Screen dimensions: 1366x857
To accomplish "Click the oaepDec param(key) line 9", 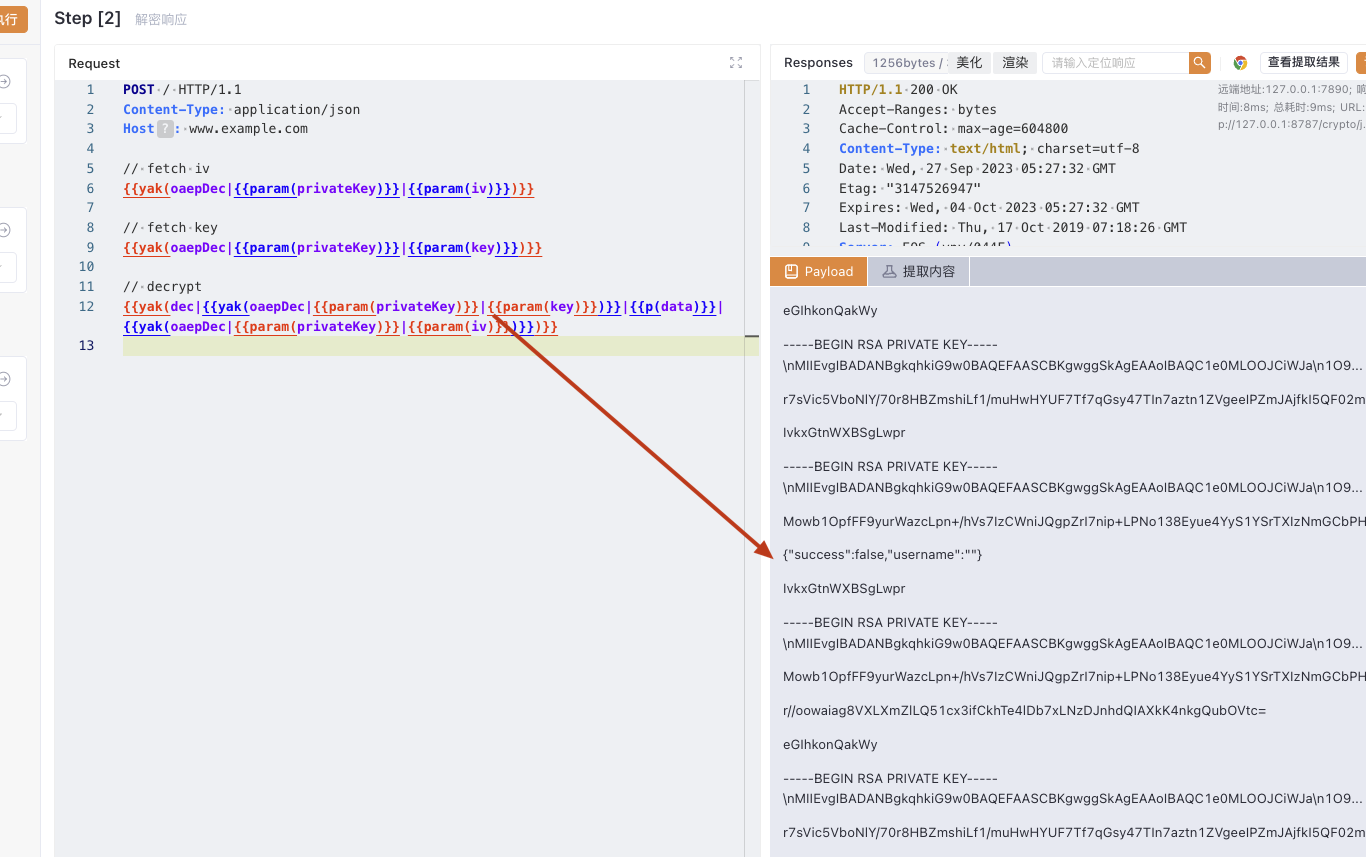I will tap(332, 247).
